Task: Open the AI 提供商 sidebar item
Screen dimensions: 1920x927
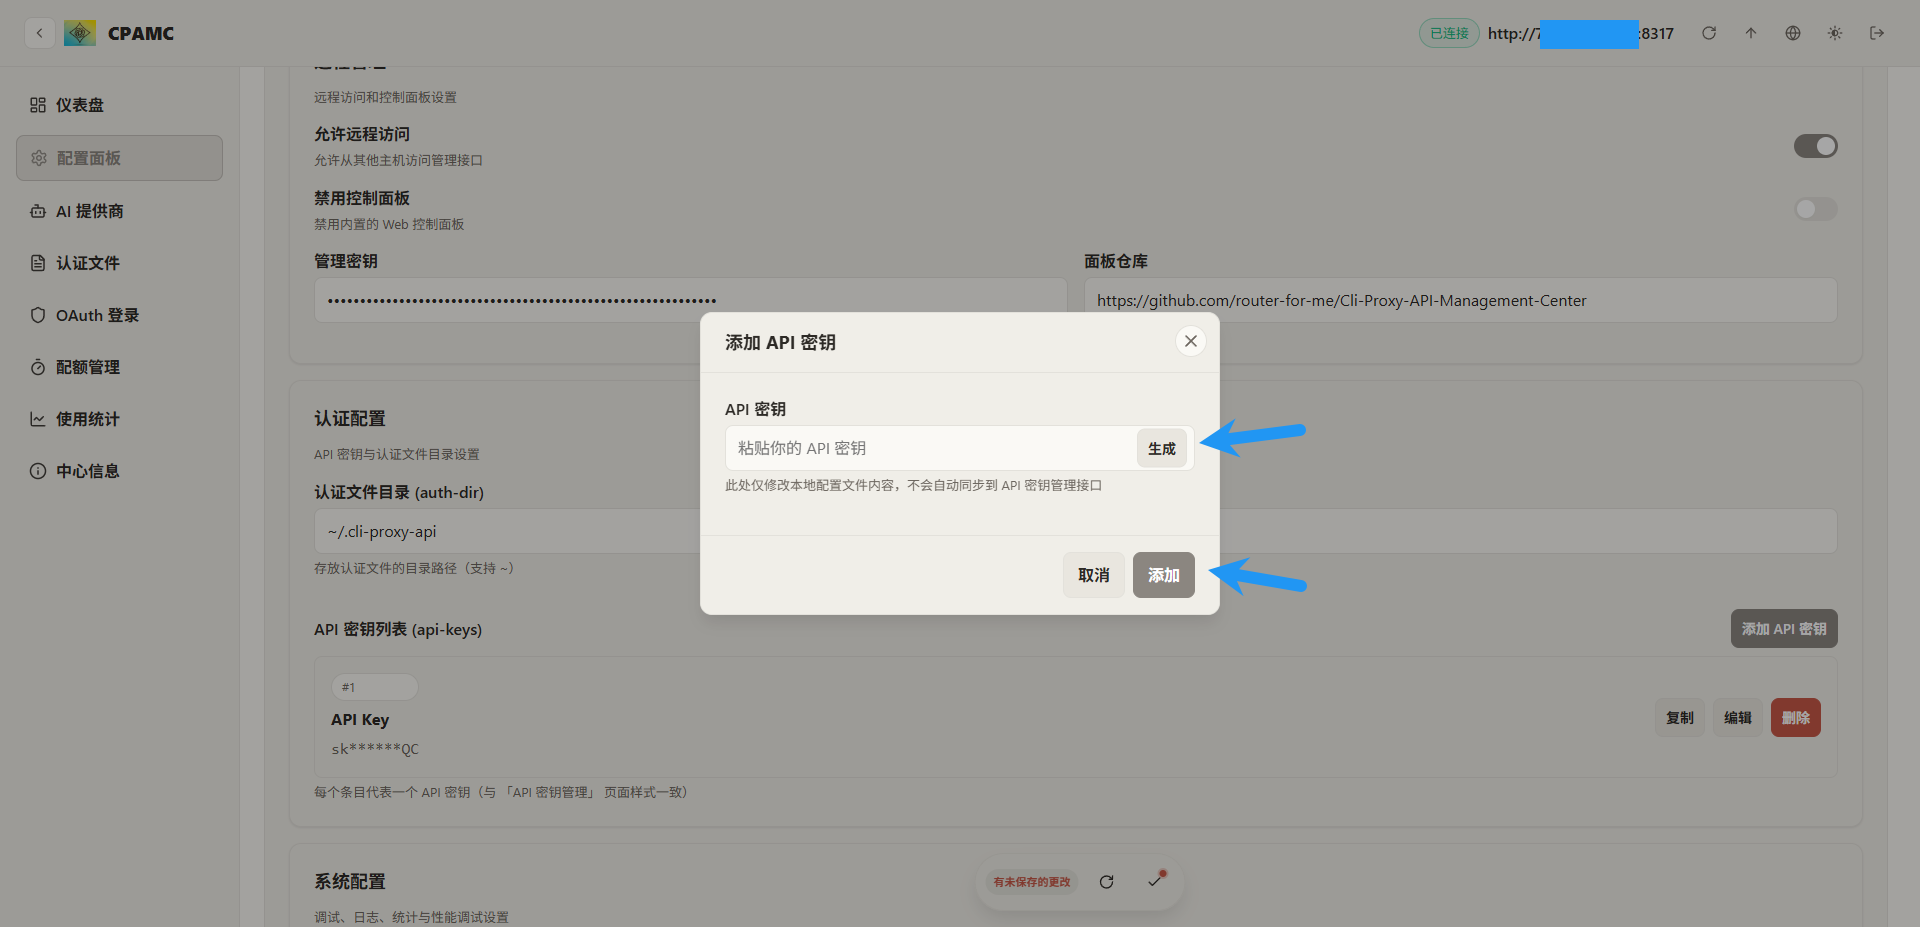Action: click(89, 211)
